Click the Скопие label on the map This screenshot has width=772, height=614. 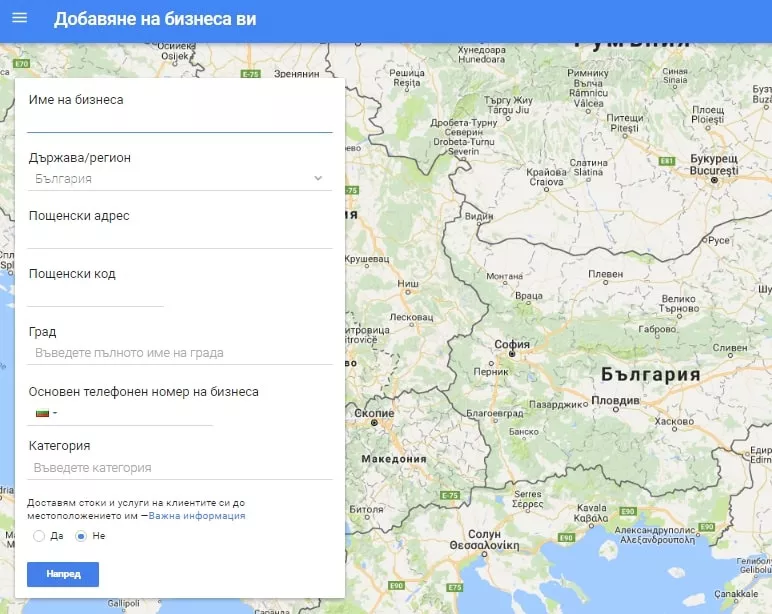coord(374,413)
